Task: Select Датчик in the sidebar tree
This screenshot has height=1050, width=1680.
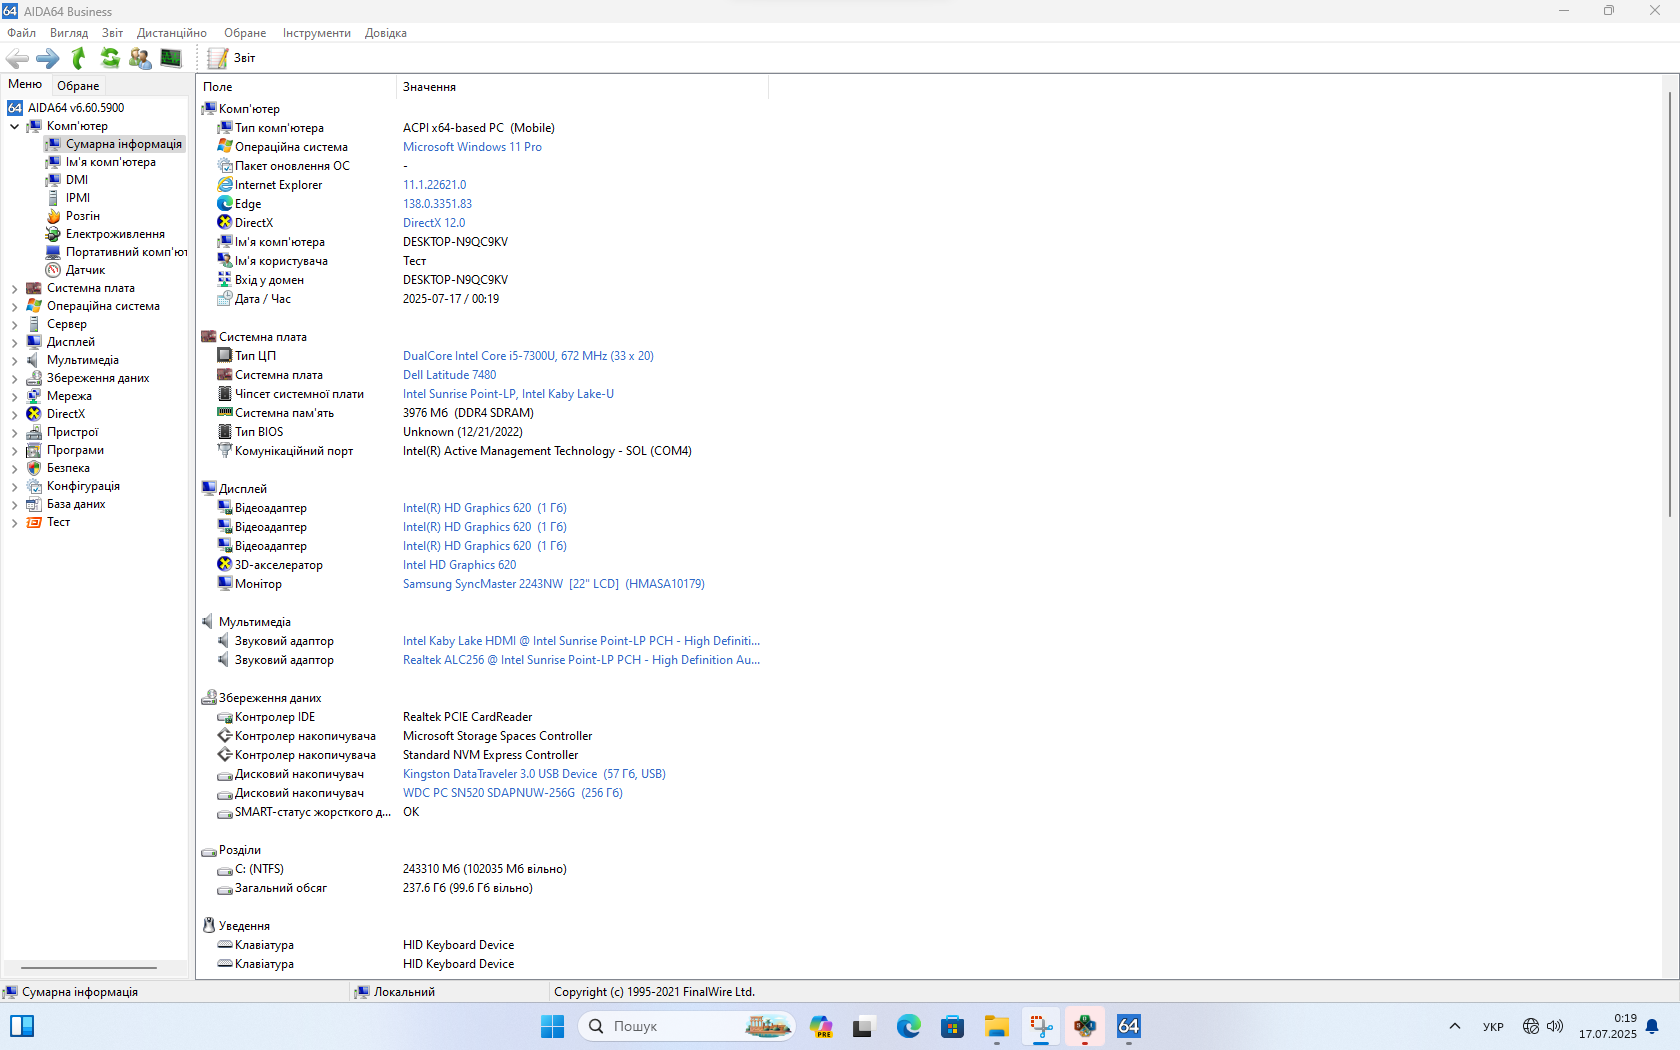Action: tap(85, 270)
